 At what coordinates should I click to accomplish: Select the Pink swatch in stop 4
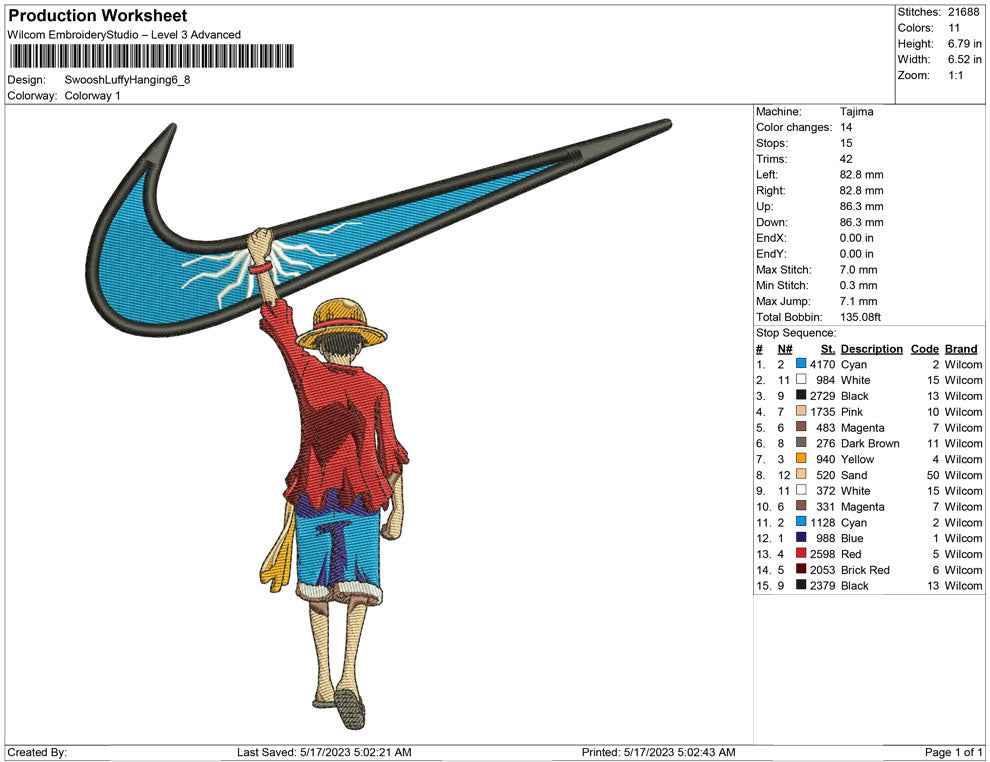click(x=801, y=411)
